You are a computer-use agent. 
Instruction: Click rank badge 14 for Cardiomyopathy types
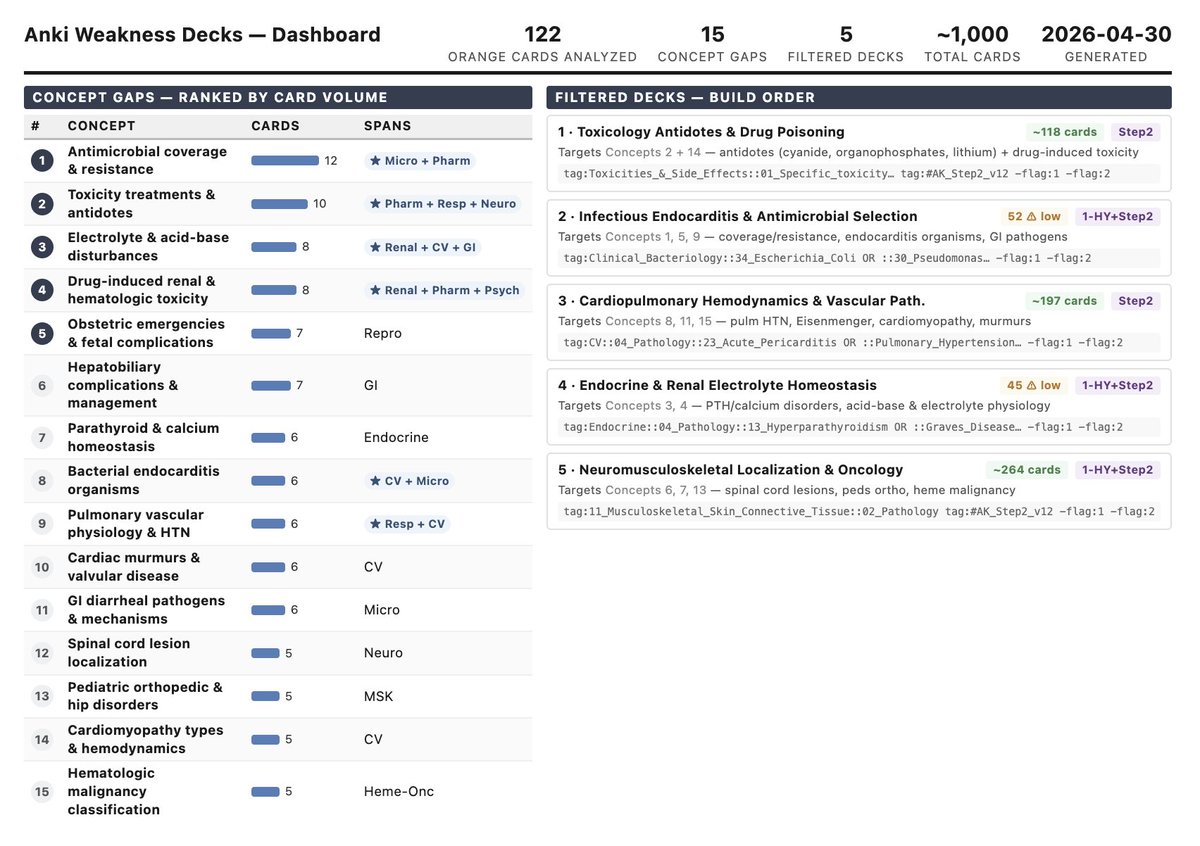click(x=42, y=739)
